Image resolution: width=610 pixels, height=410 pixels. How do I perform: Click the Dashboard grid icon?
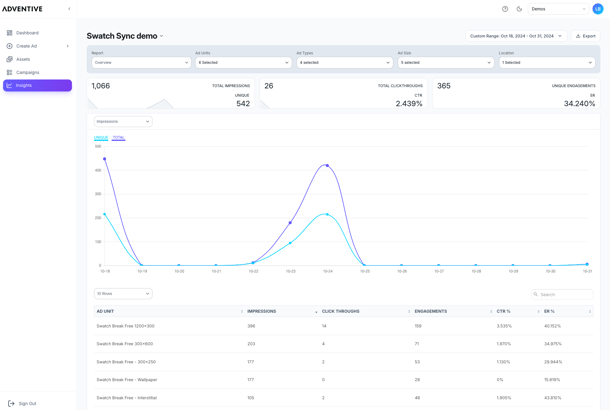pos(9,33)
